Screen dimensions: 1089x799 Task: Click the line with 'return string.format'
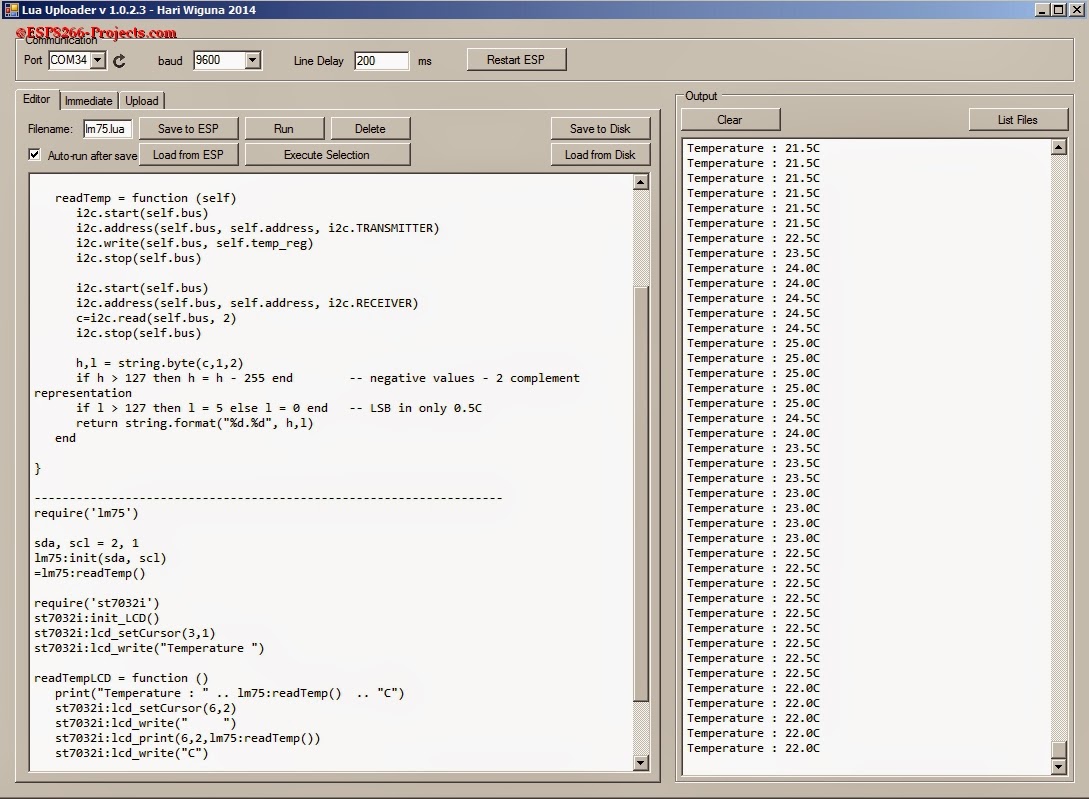tap(194, 423)
